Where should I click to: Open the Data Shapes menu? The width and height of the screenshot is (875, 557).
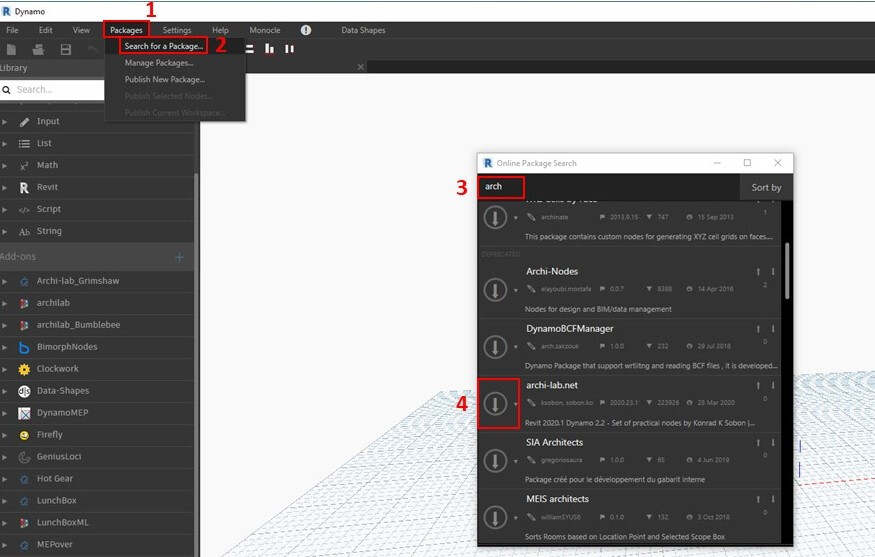pyautogui.click(x=363, y=30)
